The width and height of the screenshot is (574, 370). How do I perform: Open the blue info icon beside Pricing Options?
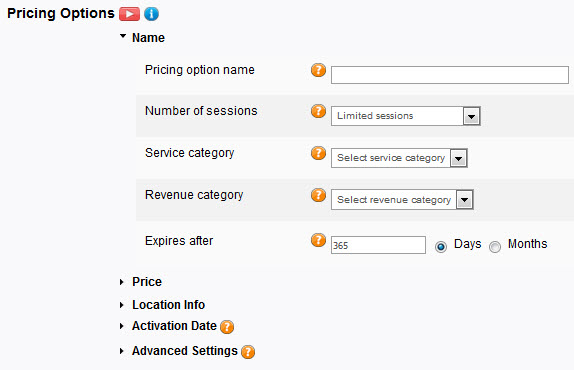[x=151, y=14]
